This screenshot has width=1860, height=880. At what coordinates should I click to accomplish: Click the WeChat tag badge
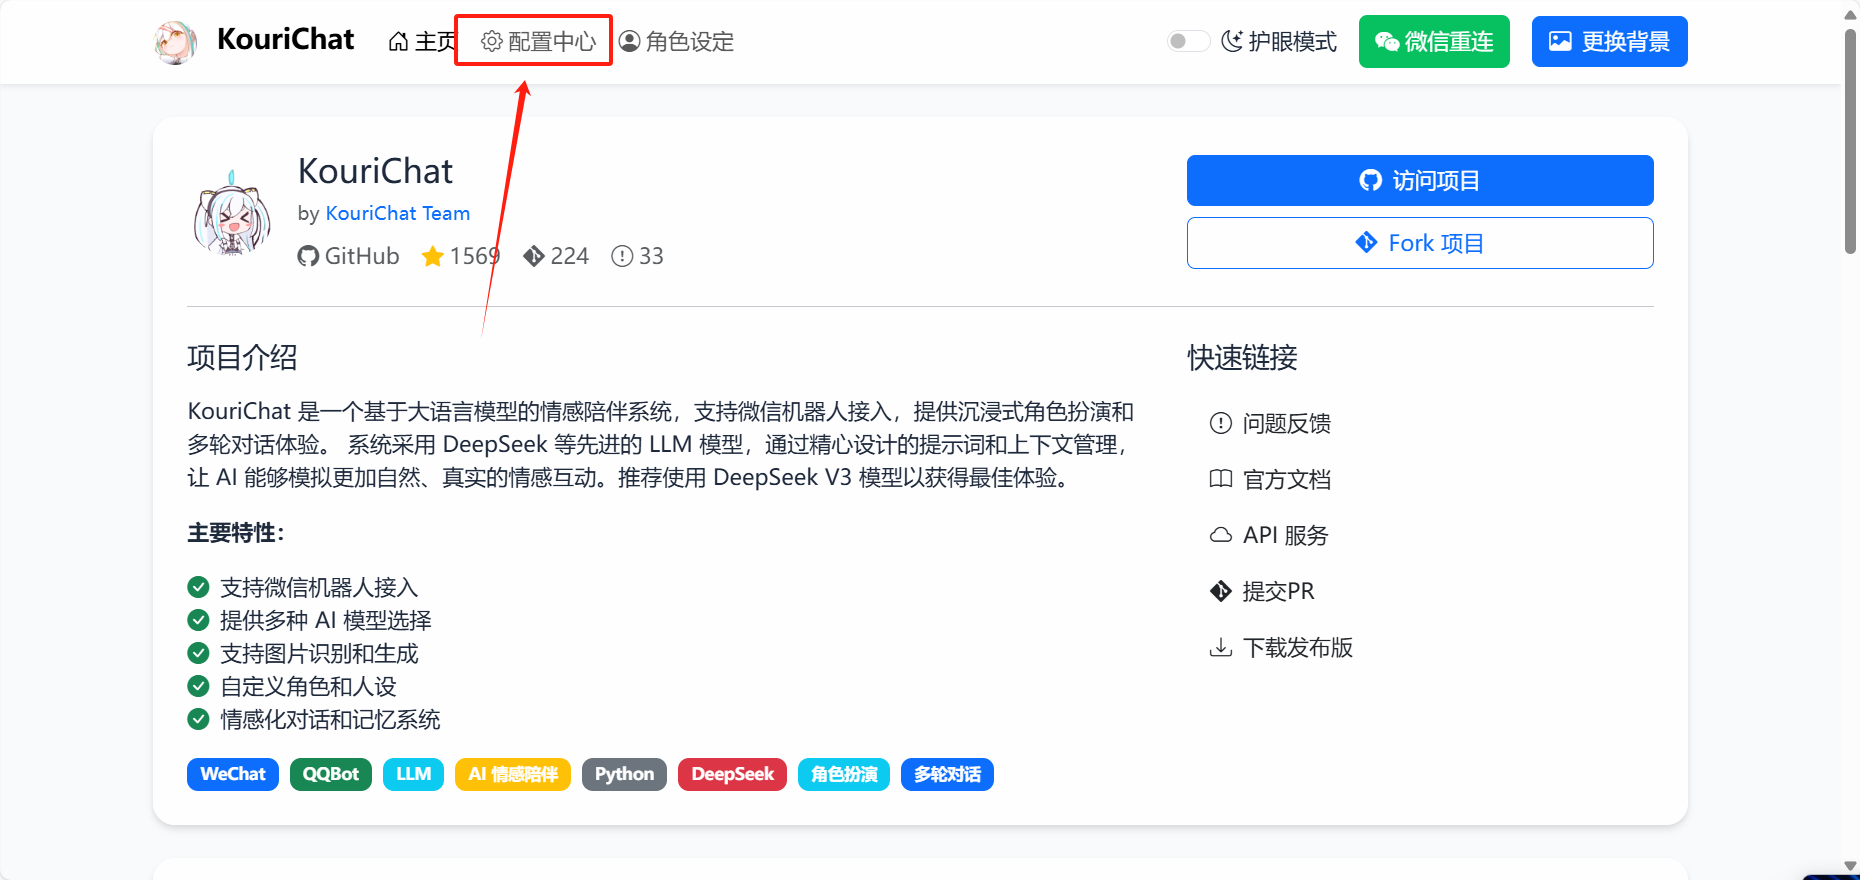[233, 775]
